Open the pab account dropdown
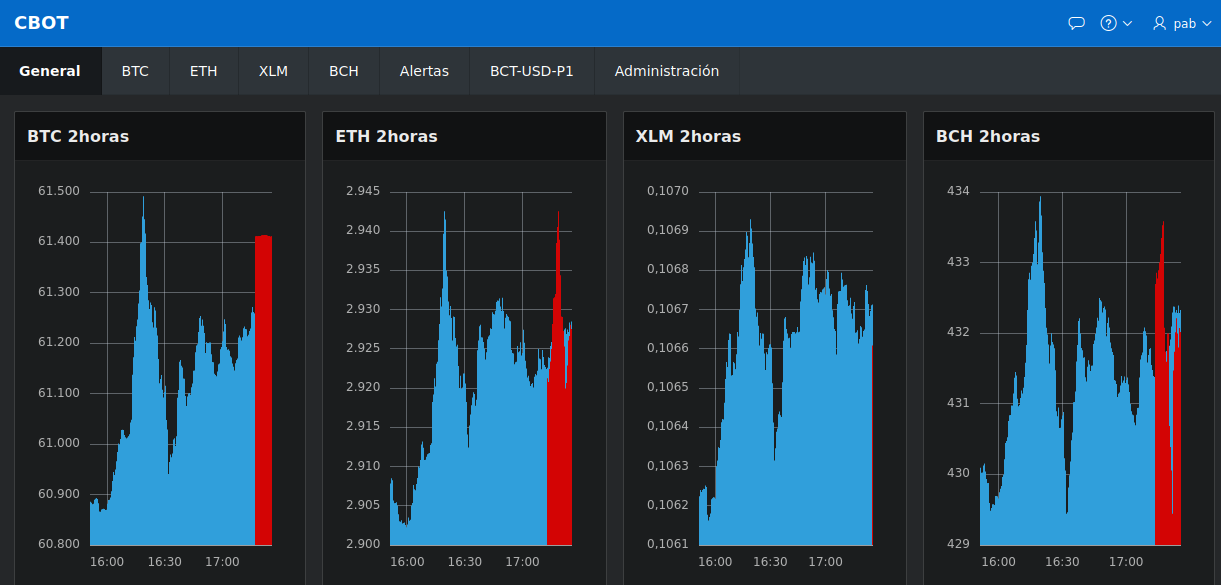This screenshot has height=585, width=1221. point(1189,23)
